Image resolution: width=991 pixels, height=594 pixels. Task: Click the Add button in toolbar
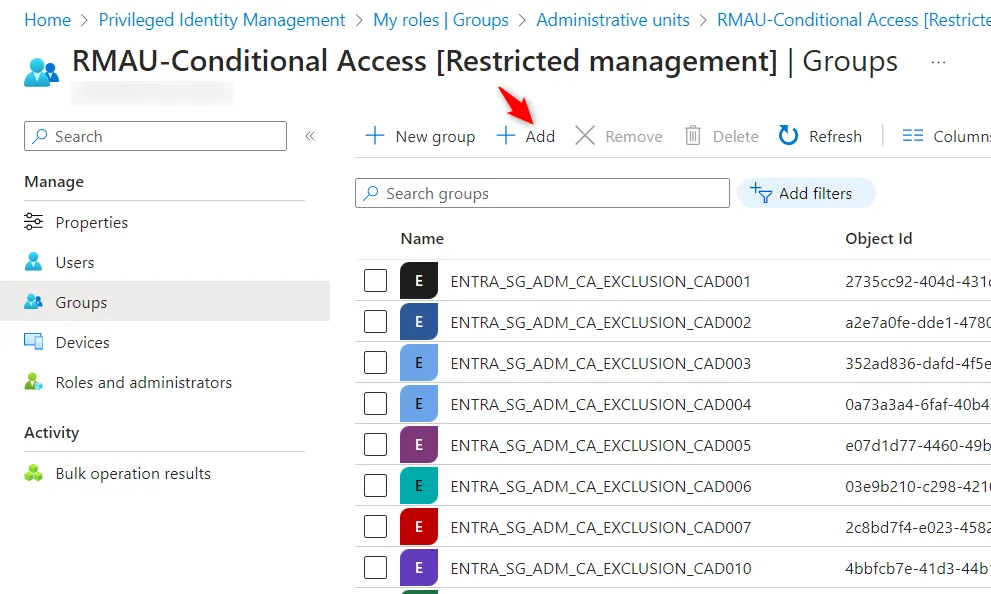[x=526, y=136]
